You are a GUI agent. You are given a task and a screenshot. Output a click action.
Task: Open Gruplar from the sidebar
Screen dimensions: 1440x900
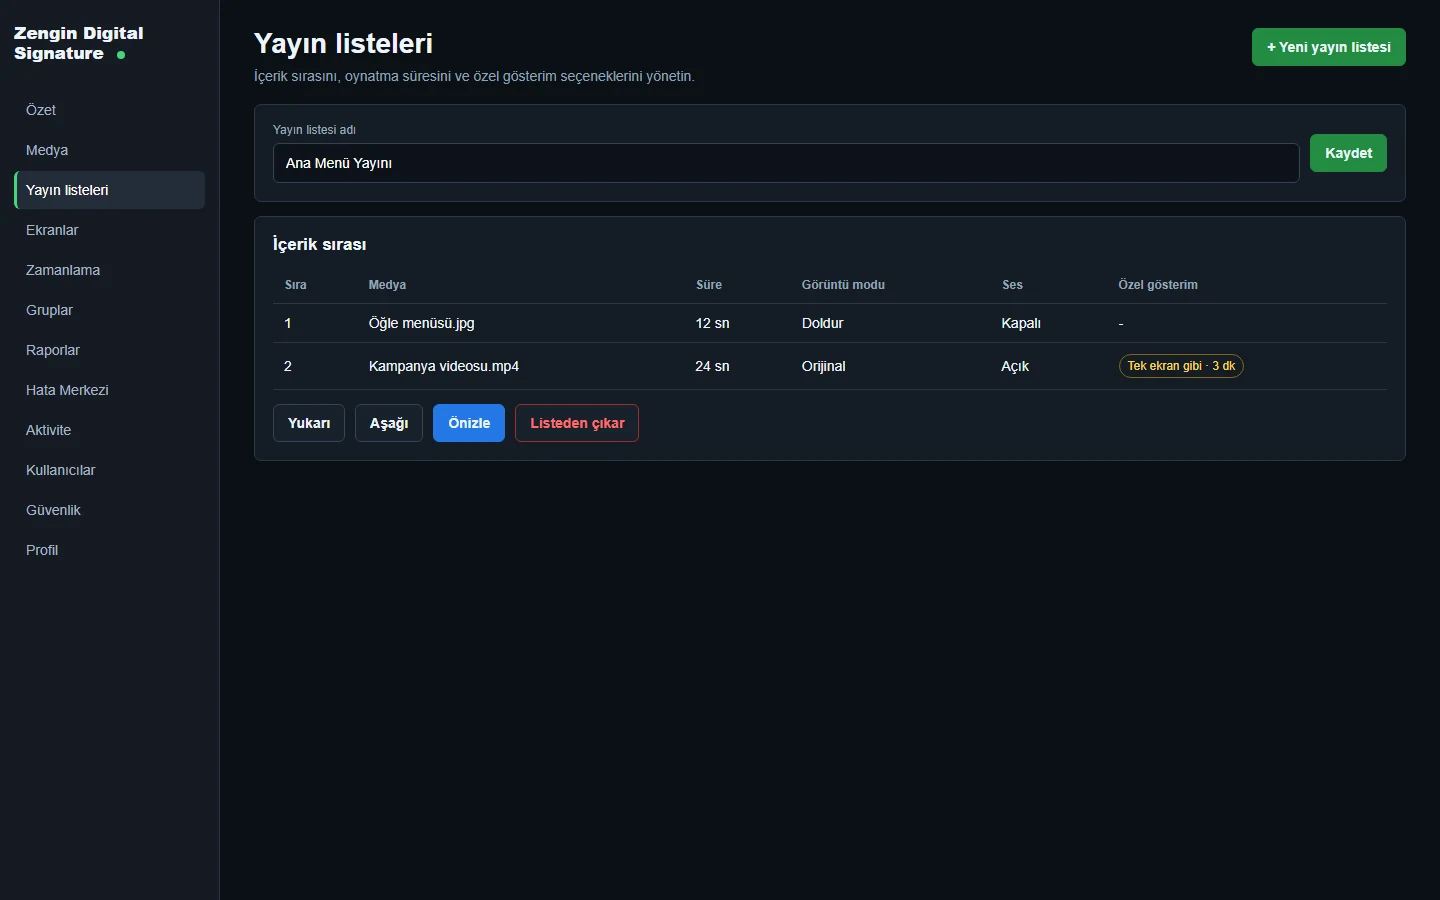click(x=109, y=310)
